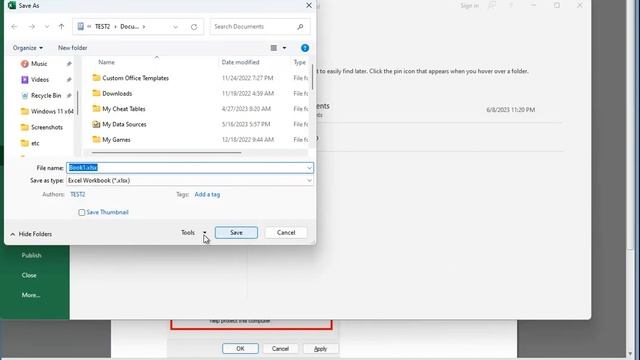Edit the TEST2 author name
This screenshot has height=360, width=640.
click(78, 194)
